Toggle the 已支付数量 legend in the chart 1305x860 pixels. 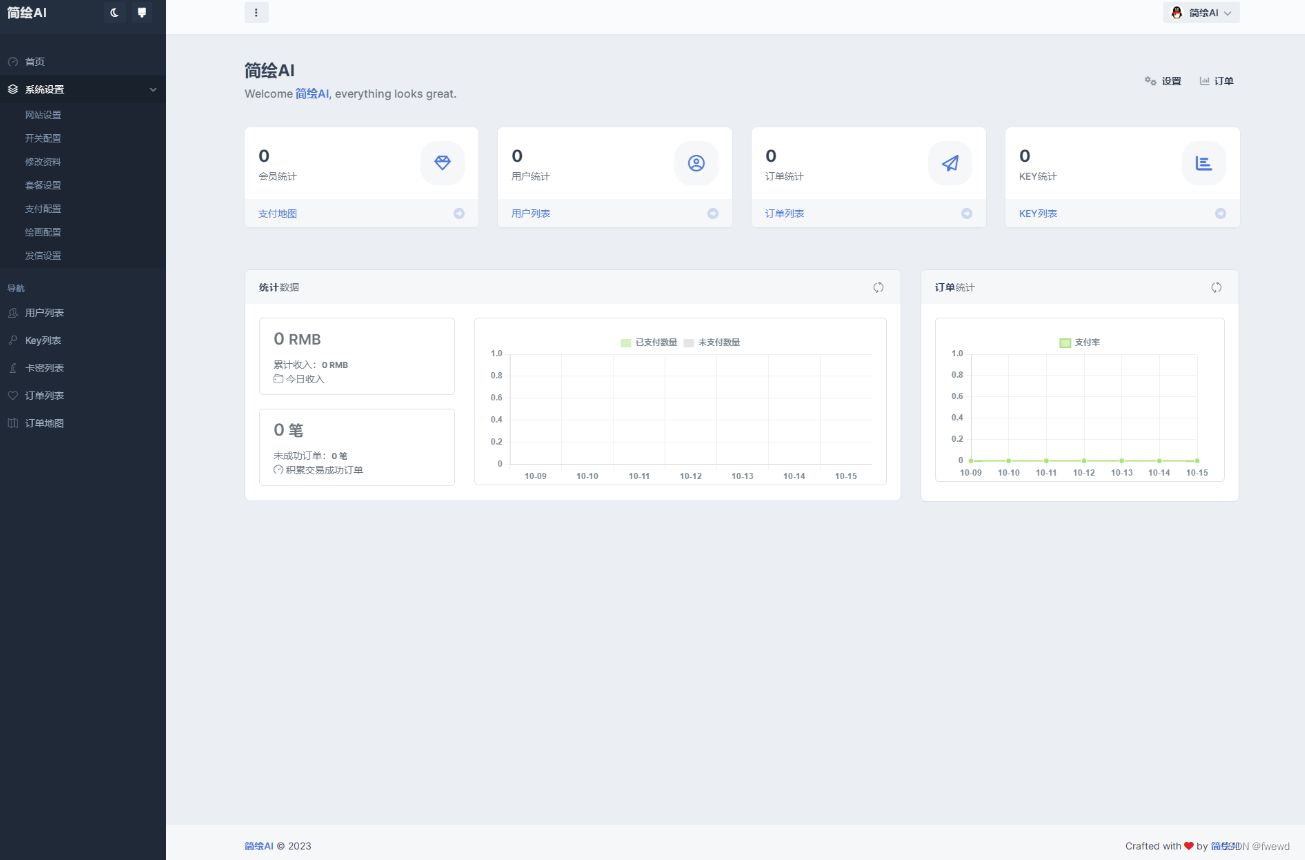[x=650, y=342]
